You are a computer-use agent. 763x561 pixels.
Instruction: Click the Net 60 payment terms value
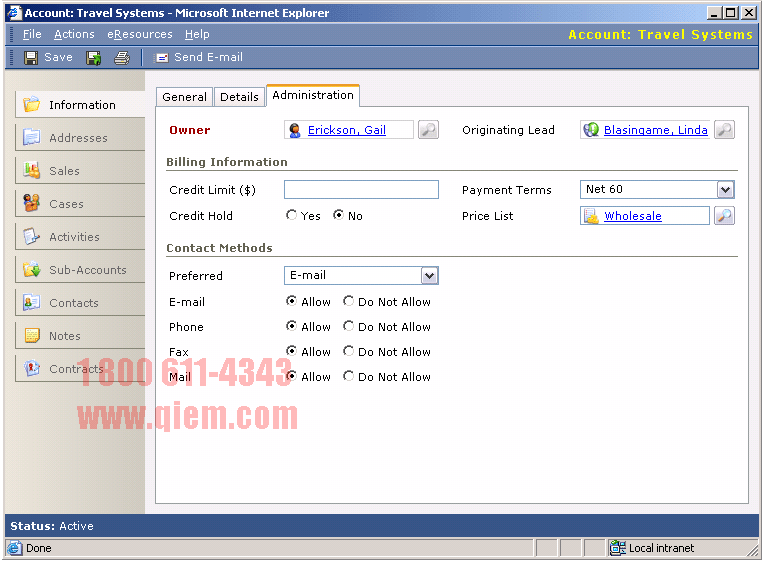(x=604, y=189)
